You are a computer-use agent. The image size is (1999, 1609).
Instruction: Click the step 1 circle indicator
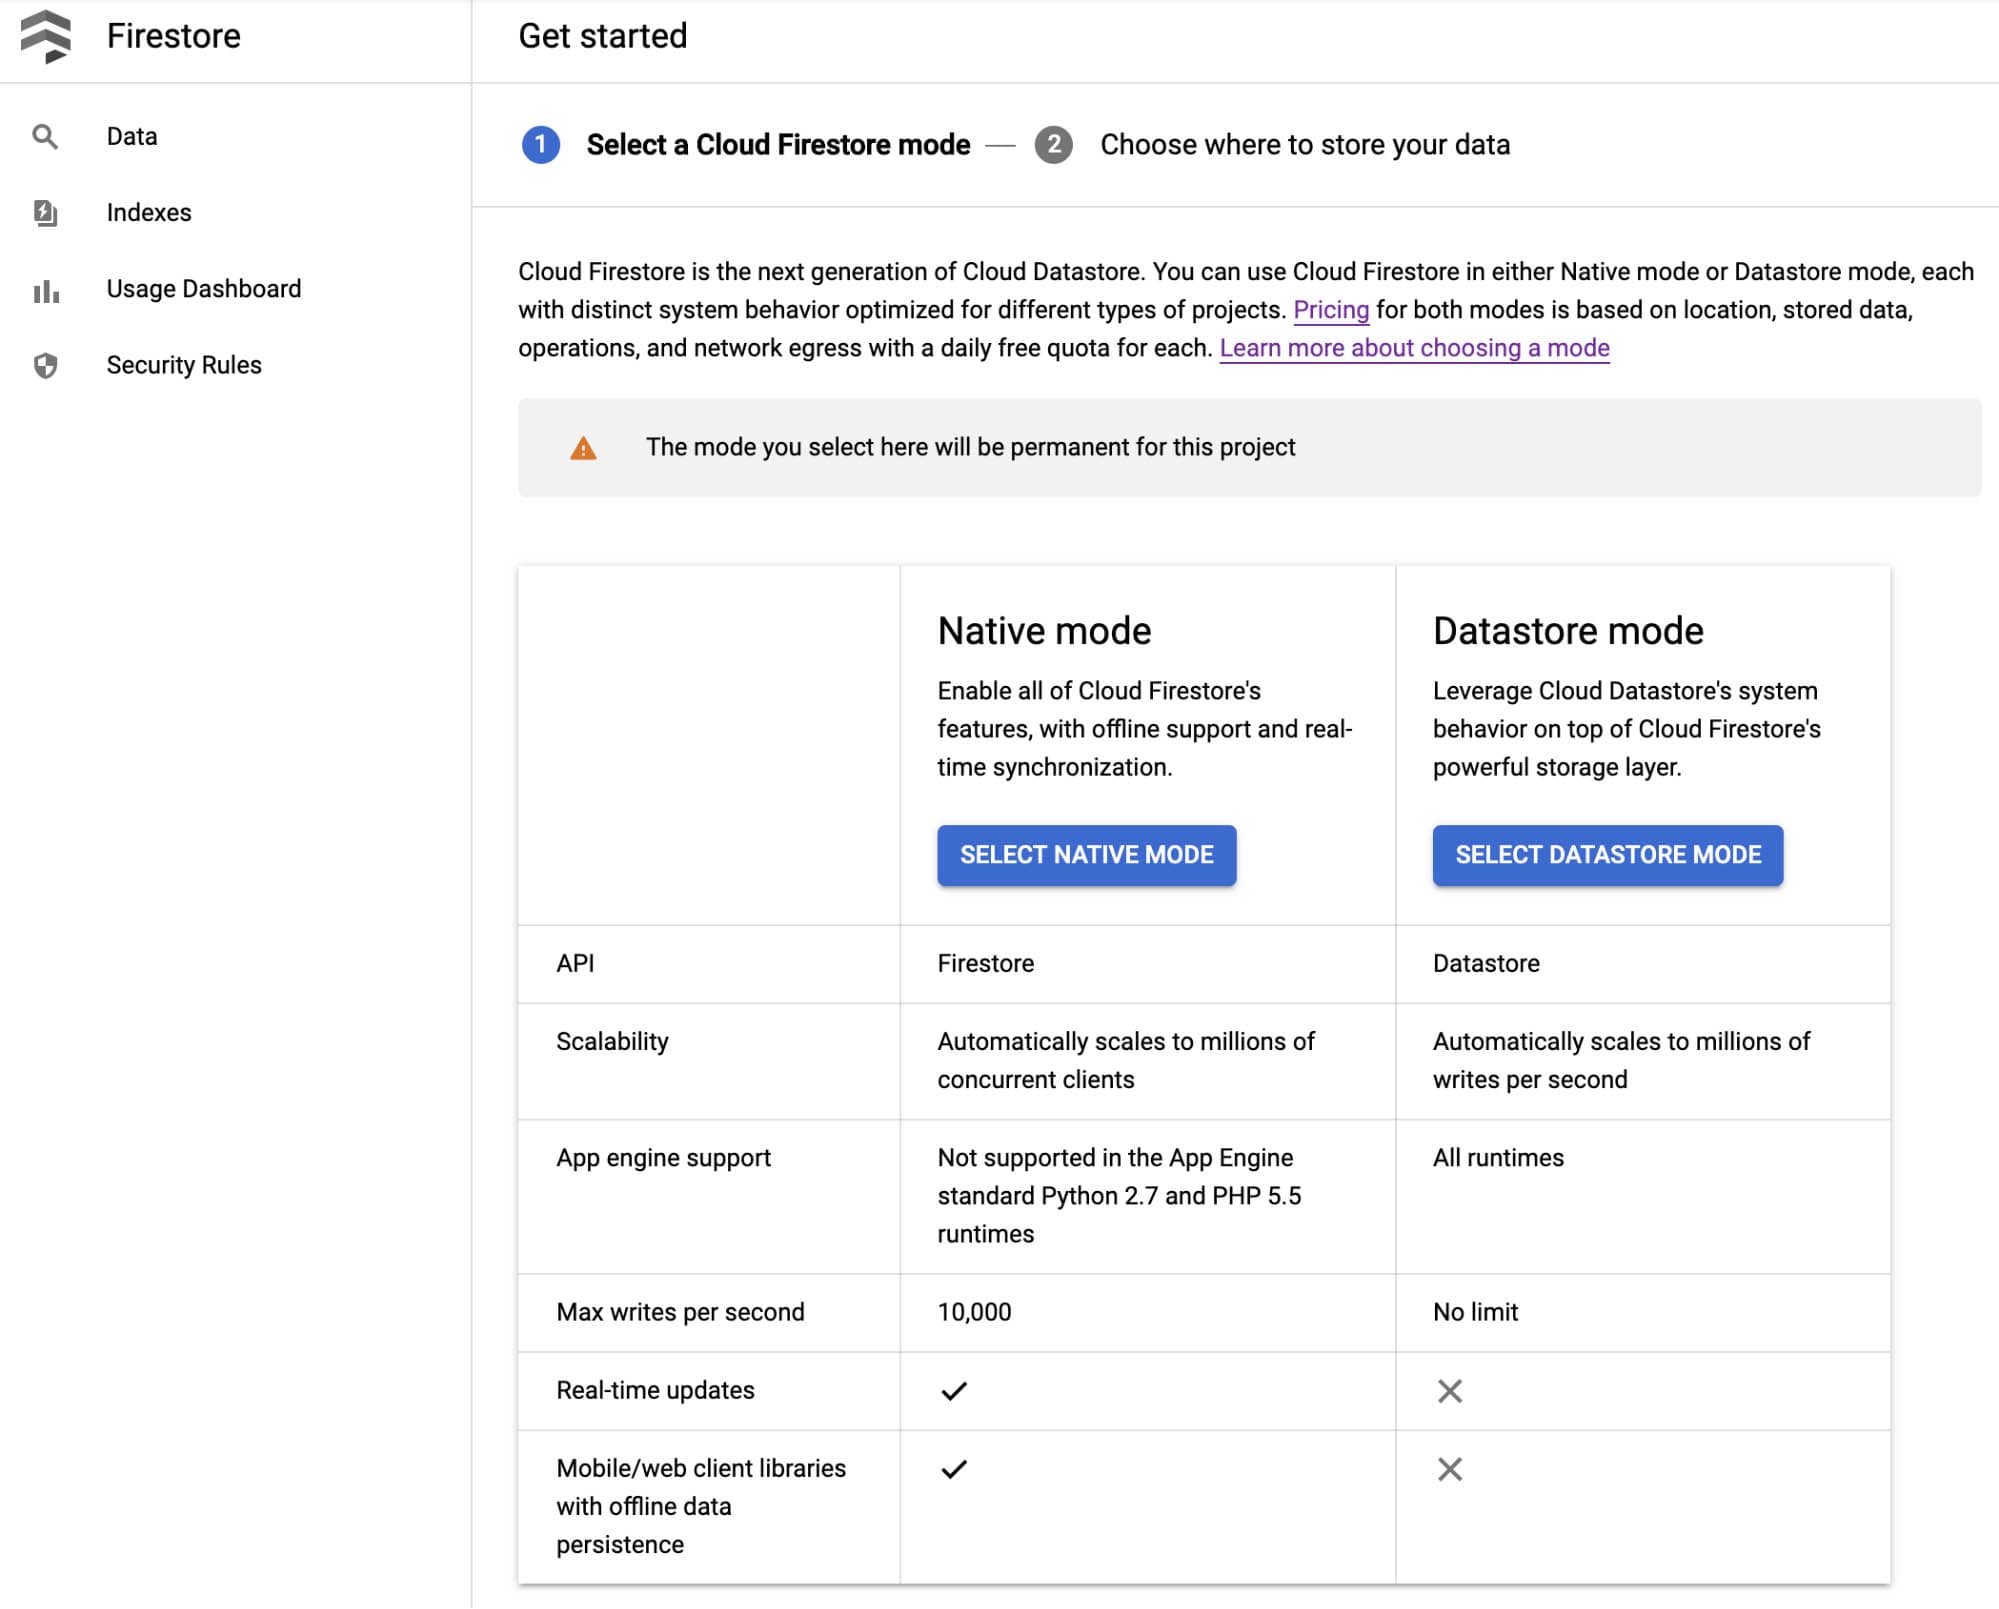tap(540, 145)
